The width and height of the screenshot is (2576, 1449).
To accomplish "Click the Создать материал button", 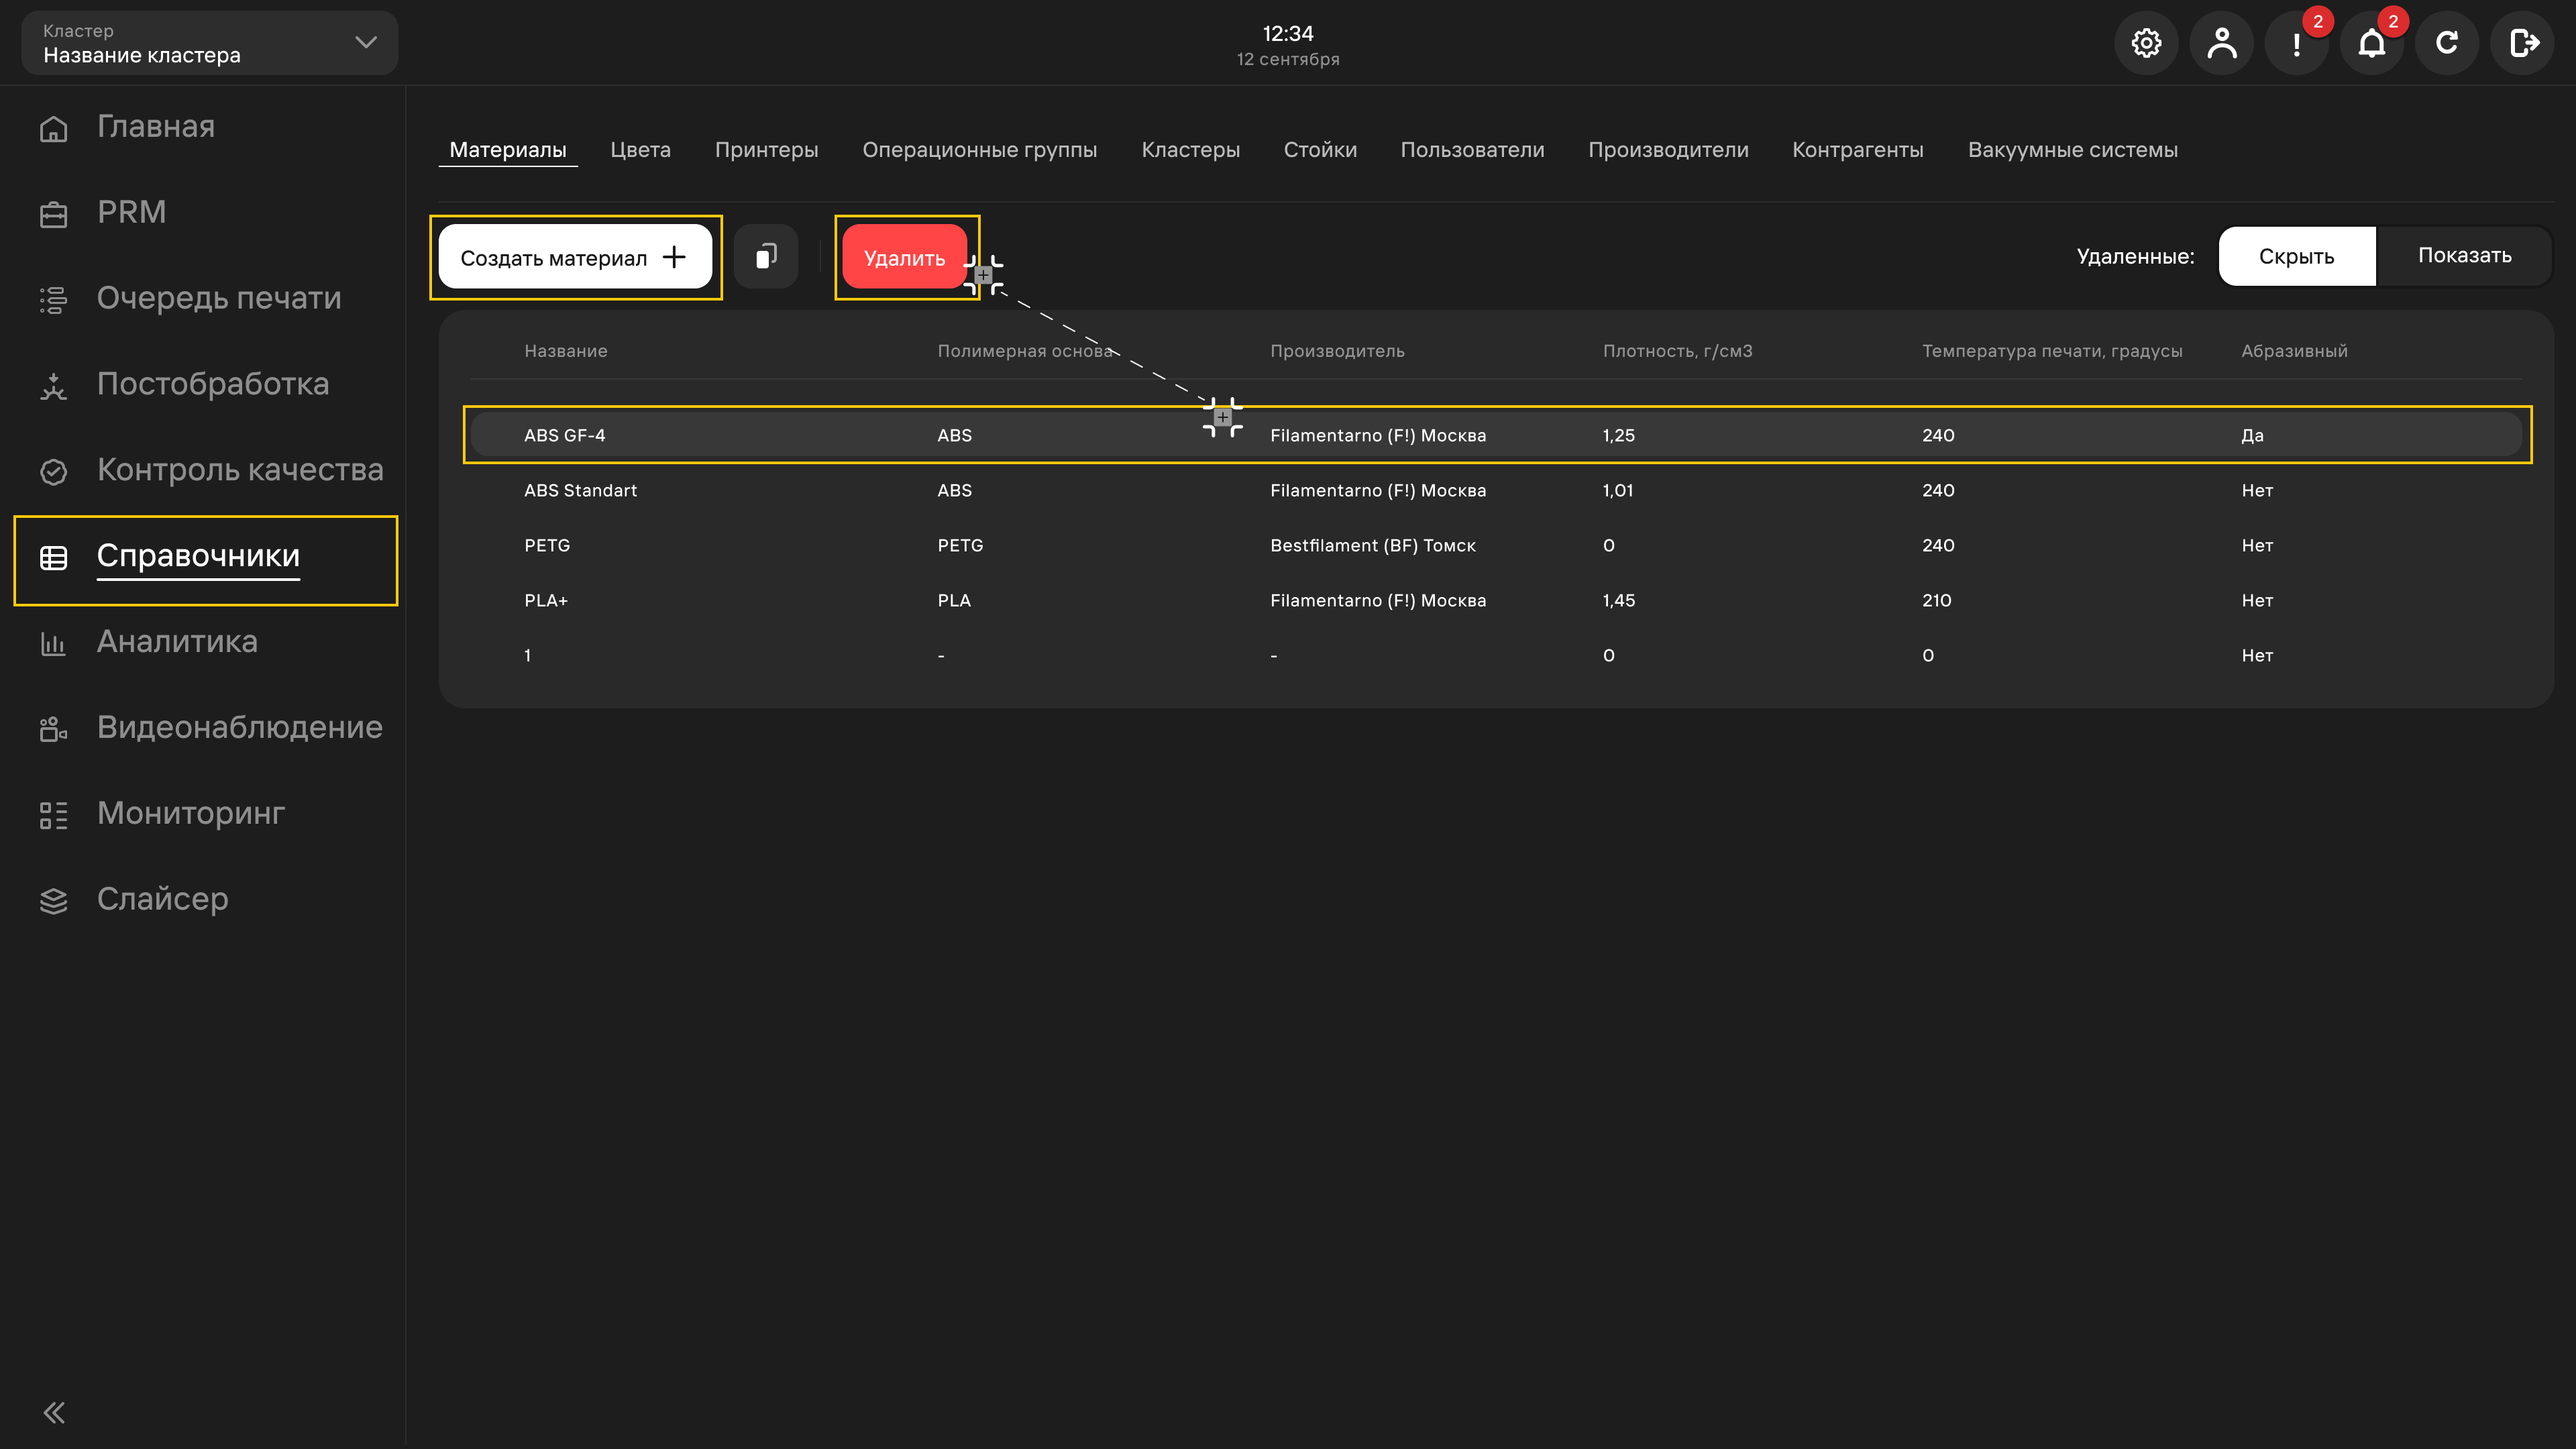I will click(x=575, y=257).
